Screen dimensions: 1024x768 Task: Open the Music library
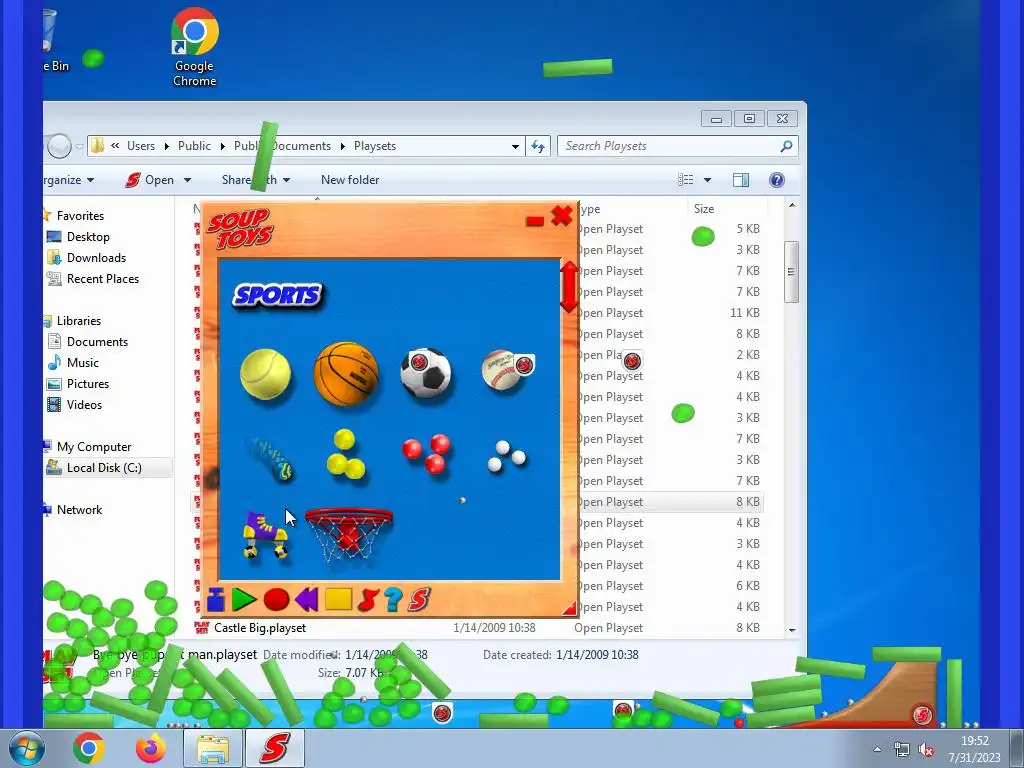(82, 362)
